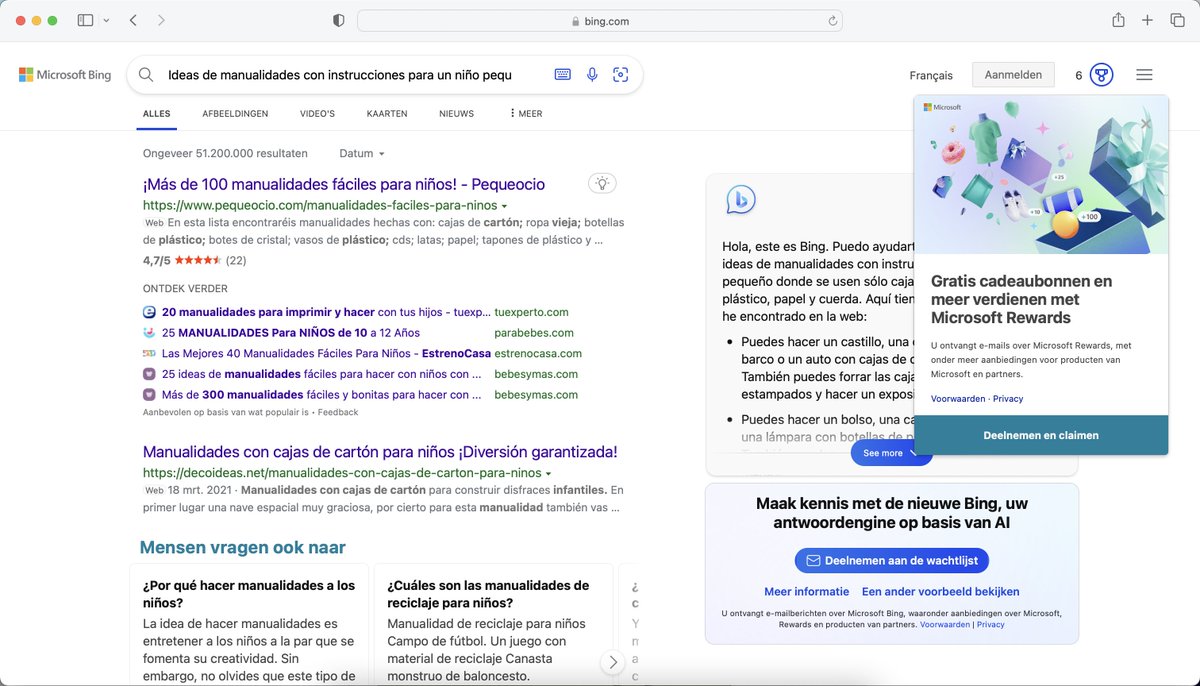Click Feedback link under recommendations
Screen dimensions: 1200x686
(338, 412)
